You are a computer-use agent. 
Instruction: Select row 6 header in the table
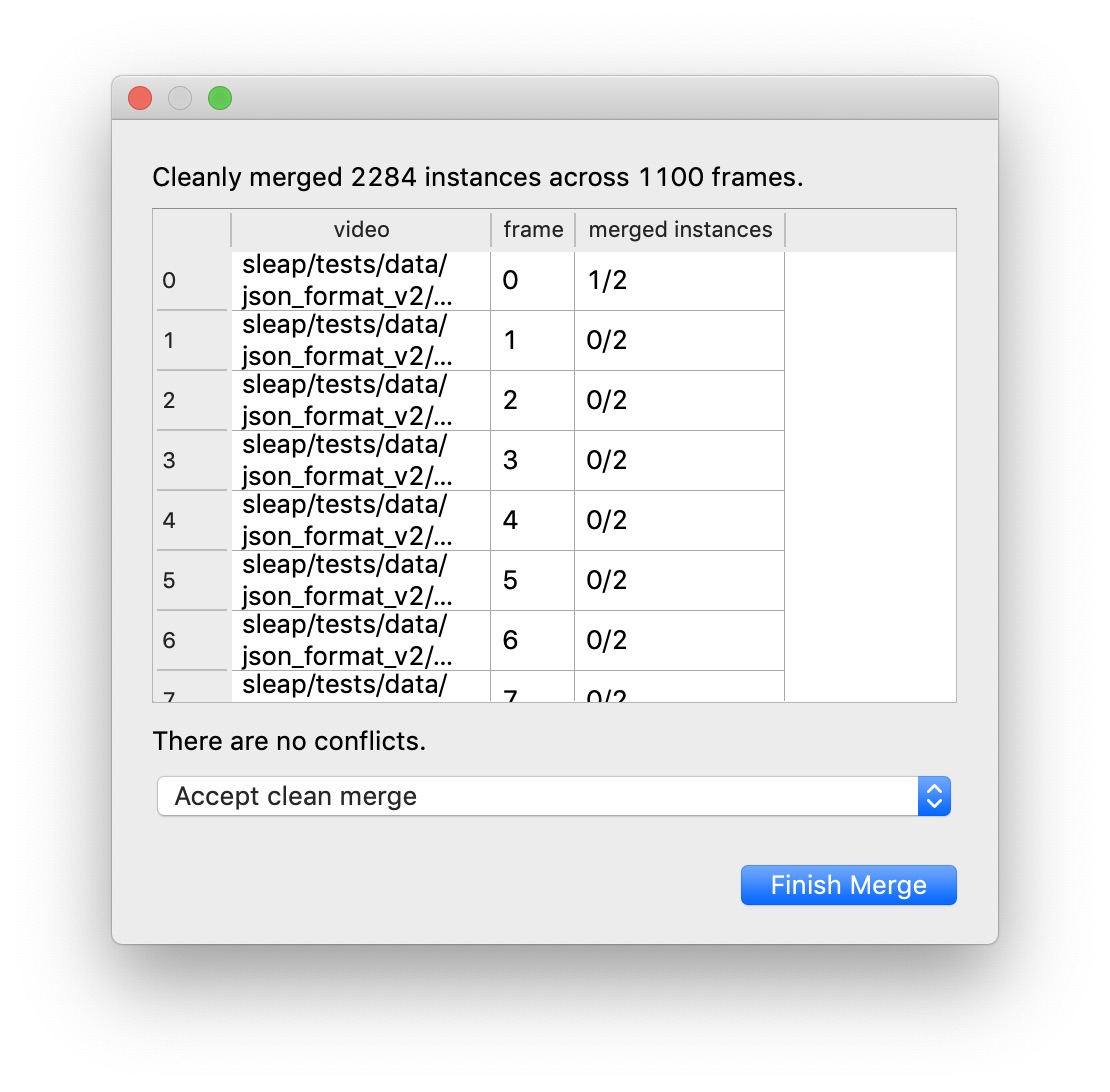pyautogui.click(x=191, y=641)
